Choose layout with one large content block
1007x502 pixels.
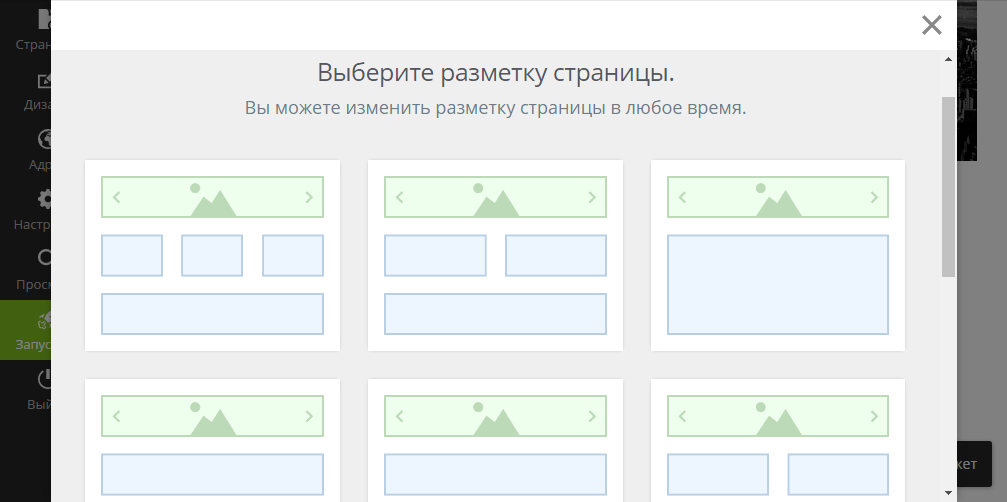tap(778, 255)
